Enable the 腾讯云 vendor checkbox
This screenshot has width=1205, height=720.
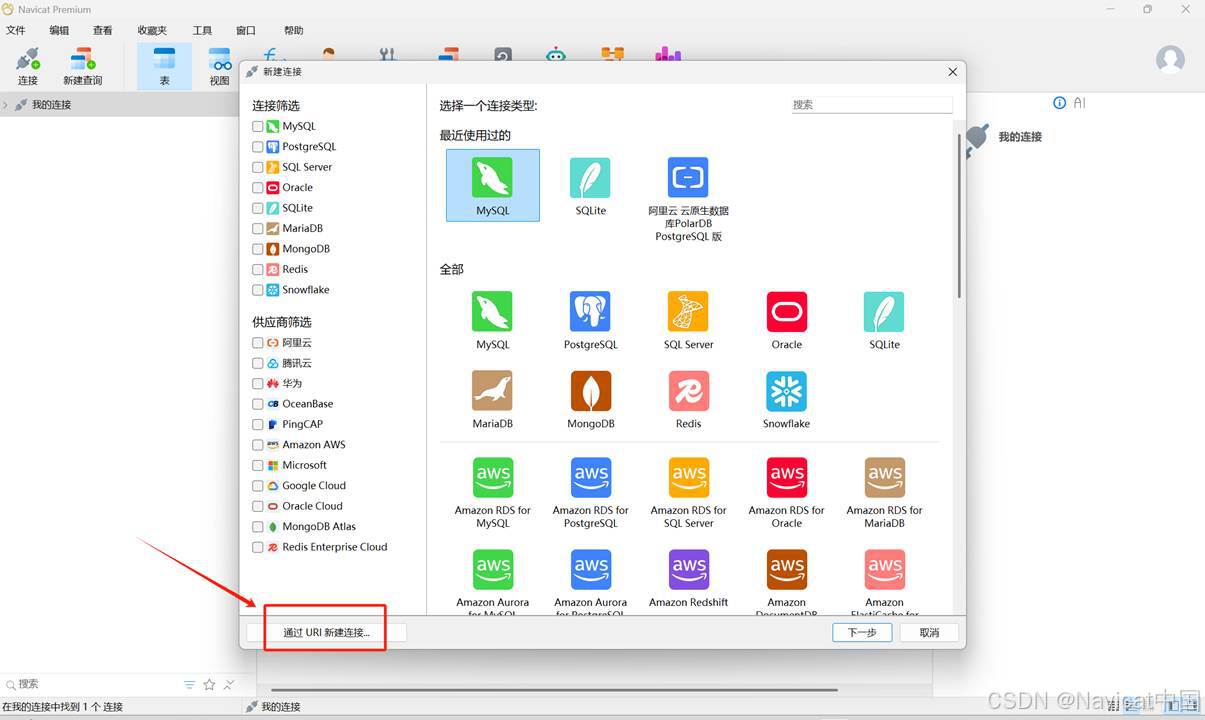click(258, 364)
